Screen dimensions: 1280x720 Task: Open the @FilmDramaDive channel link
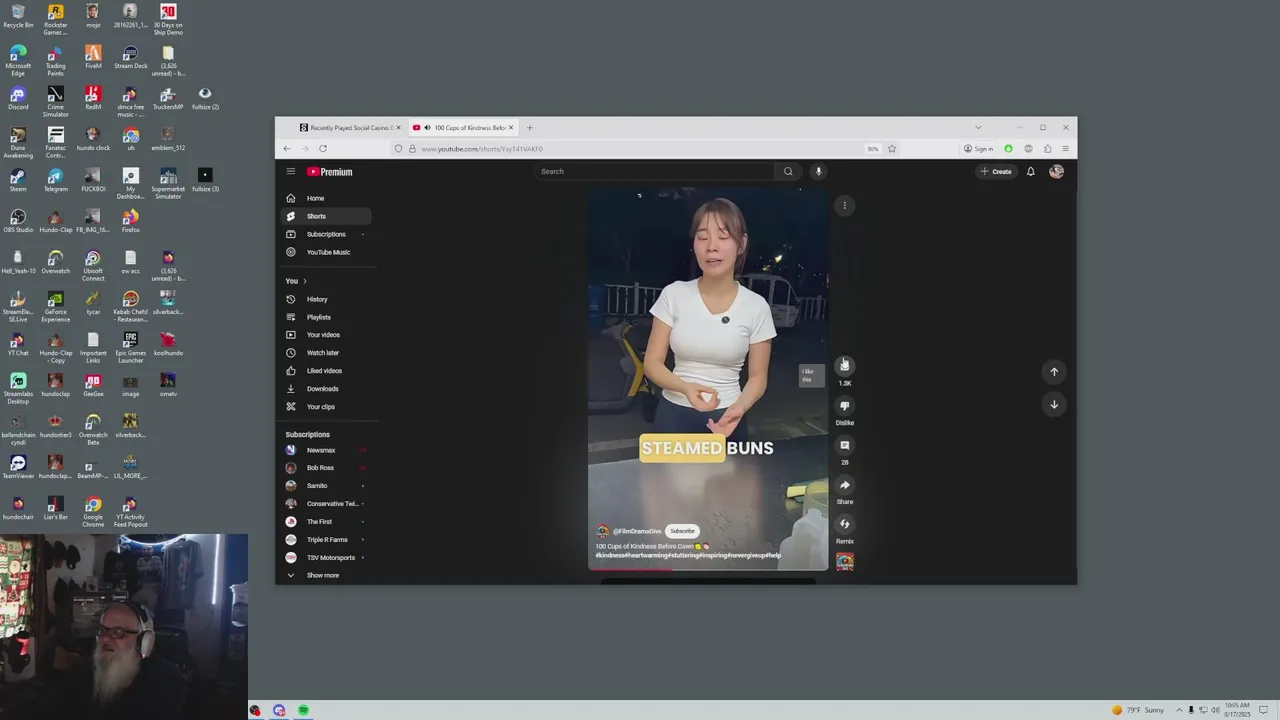coord(637,531)
